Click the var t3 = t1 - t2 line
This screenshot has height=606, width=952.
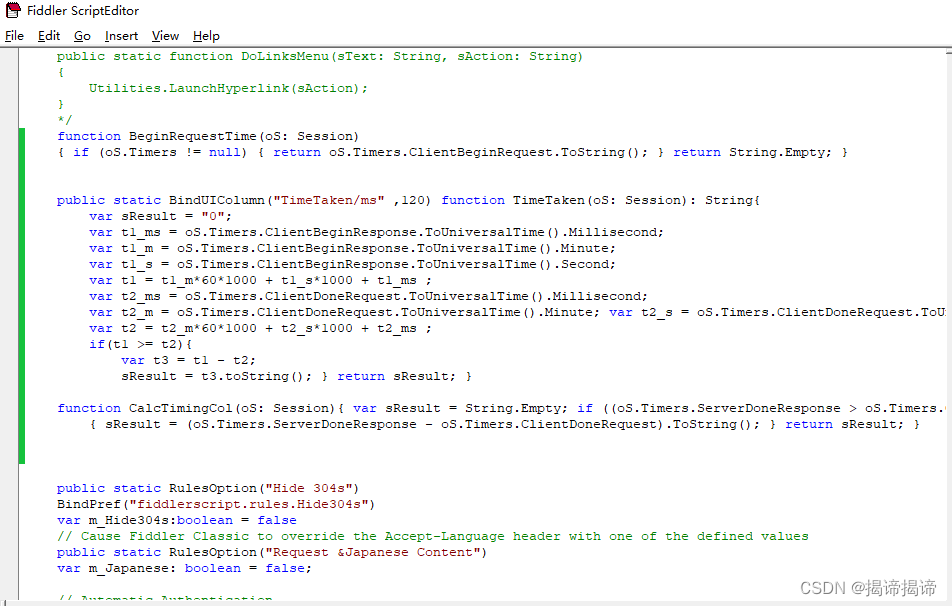(x=188, y=360)
